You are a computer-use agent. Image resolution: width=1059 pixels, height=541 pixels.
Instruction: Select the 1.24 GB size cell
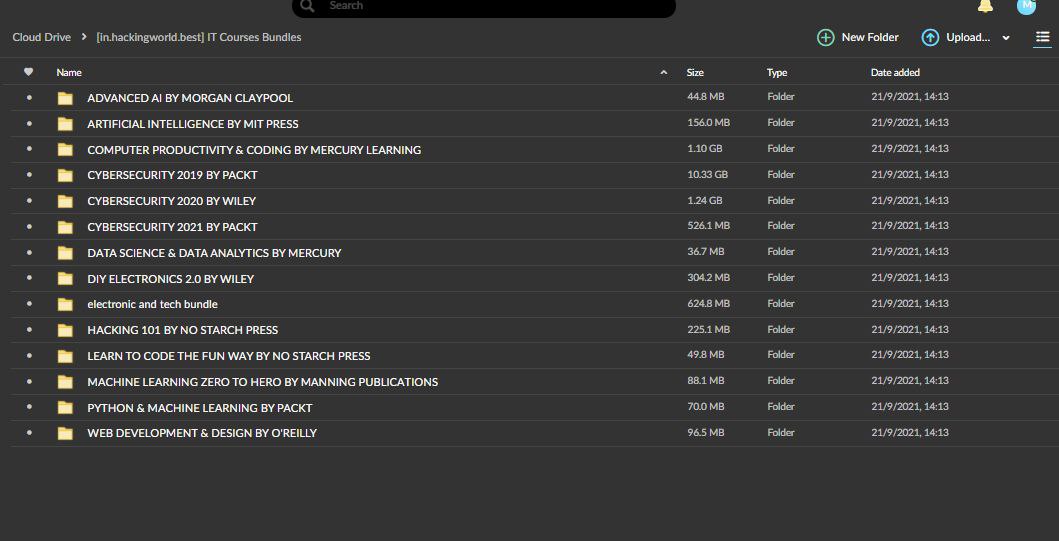click(705, 201)
